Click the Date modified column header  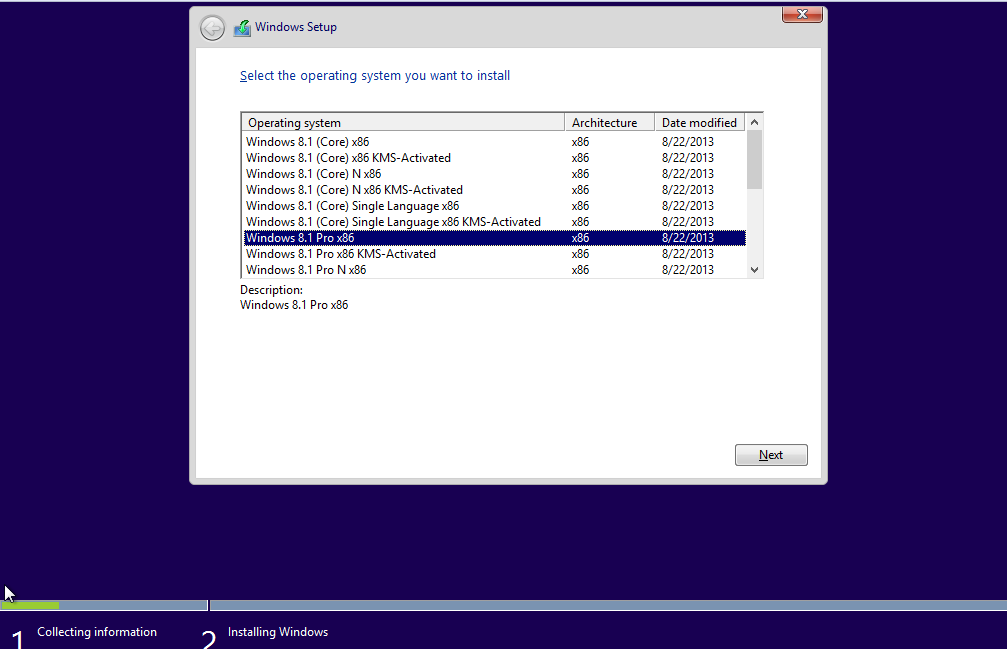700,123
